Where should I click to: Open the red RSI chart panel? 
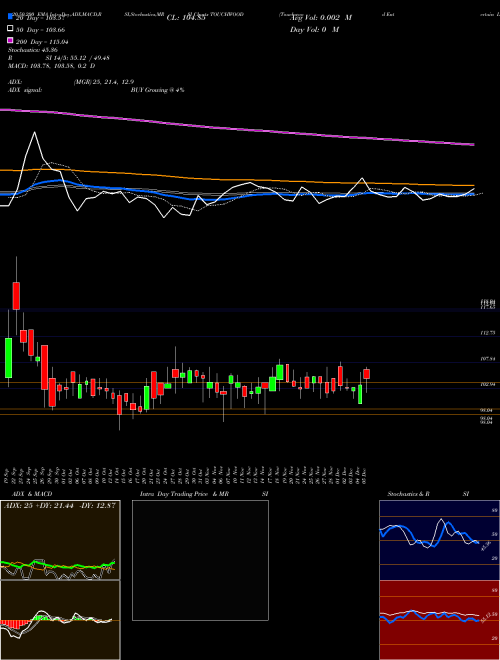pos(439,620)
